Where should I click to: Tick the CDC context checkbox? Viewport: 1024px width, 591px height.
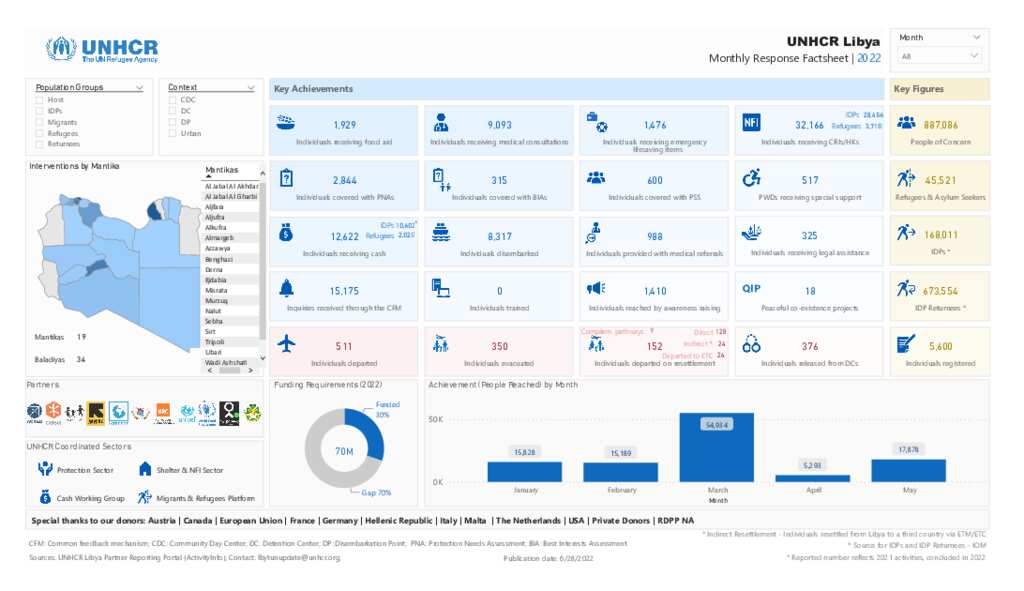172,100
